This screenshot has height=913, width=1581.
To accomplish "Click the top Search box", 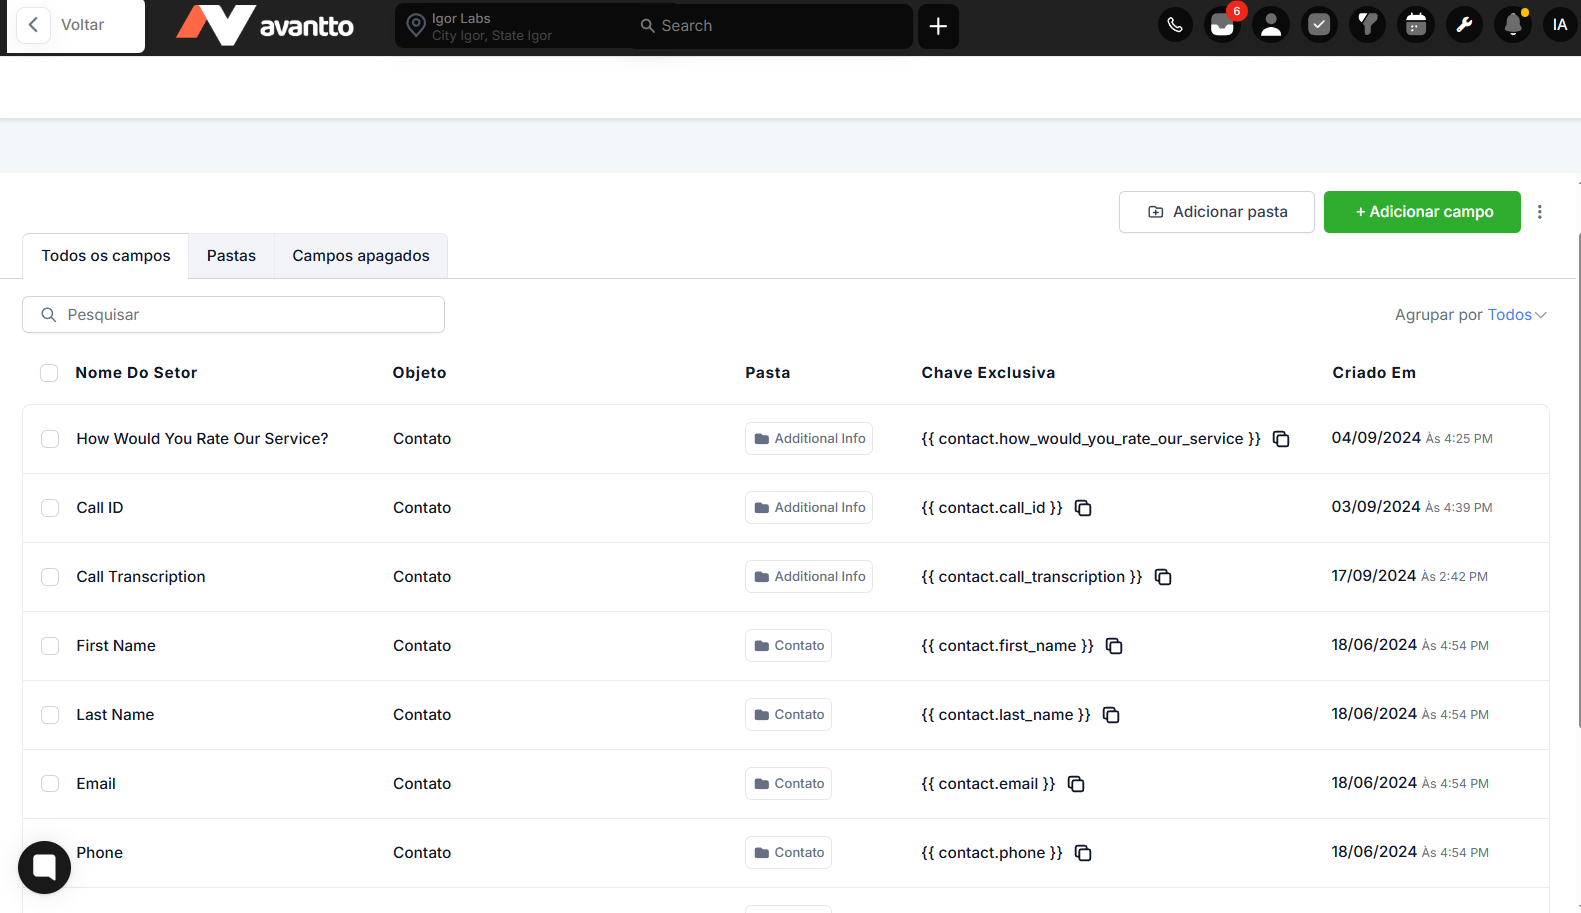I will [x=770, y=26].
